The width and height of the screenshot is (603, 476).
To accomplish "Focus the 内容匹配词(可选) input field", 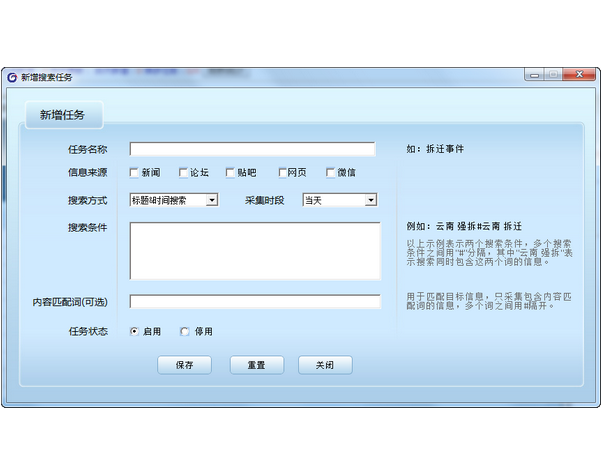I will pyautogui.click(x=255, y=302).
